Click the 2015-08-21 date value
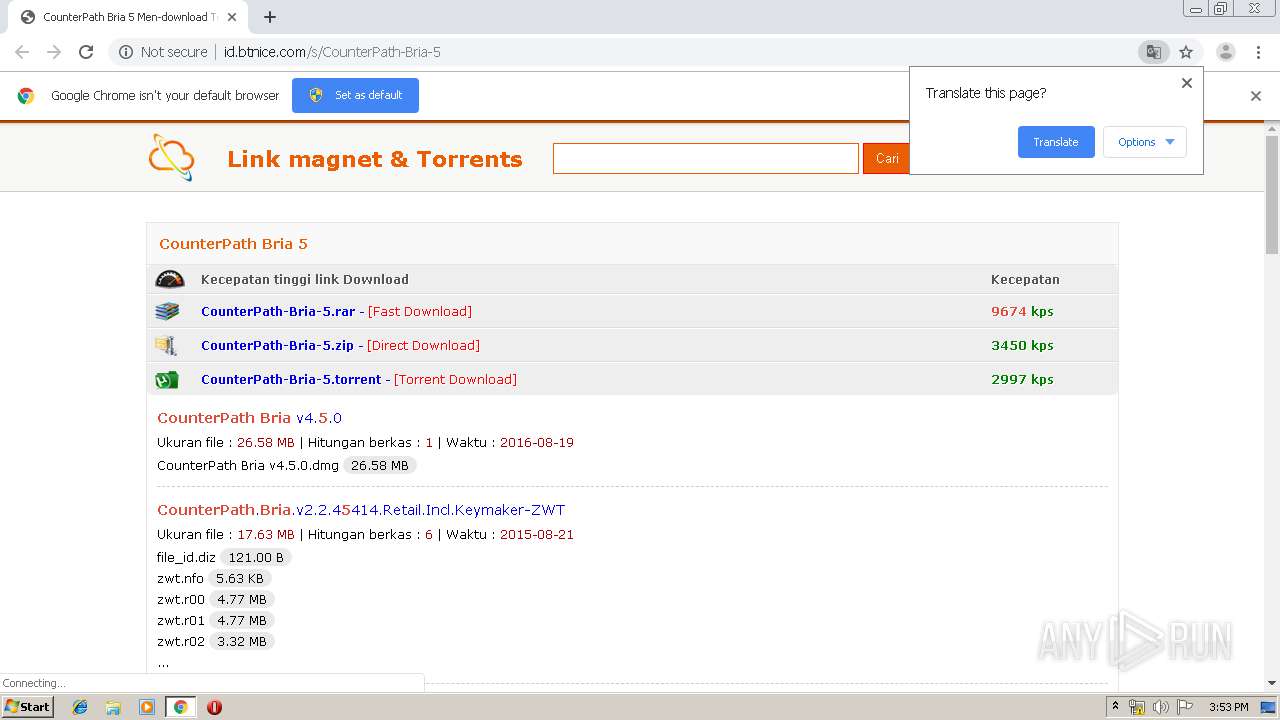 [x=537, y=534]
